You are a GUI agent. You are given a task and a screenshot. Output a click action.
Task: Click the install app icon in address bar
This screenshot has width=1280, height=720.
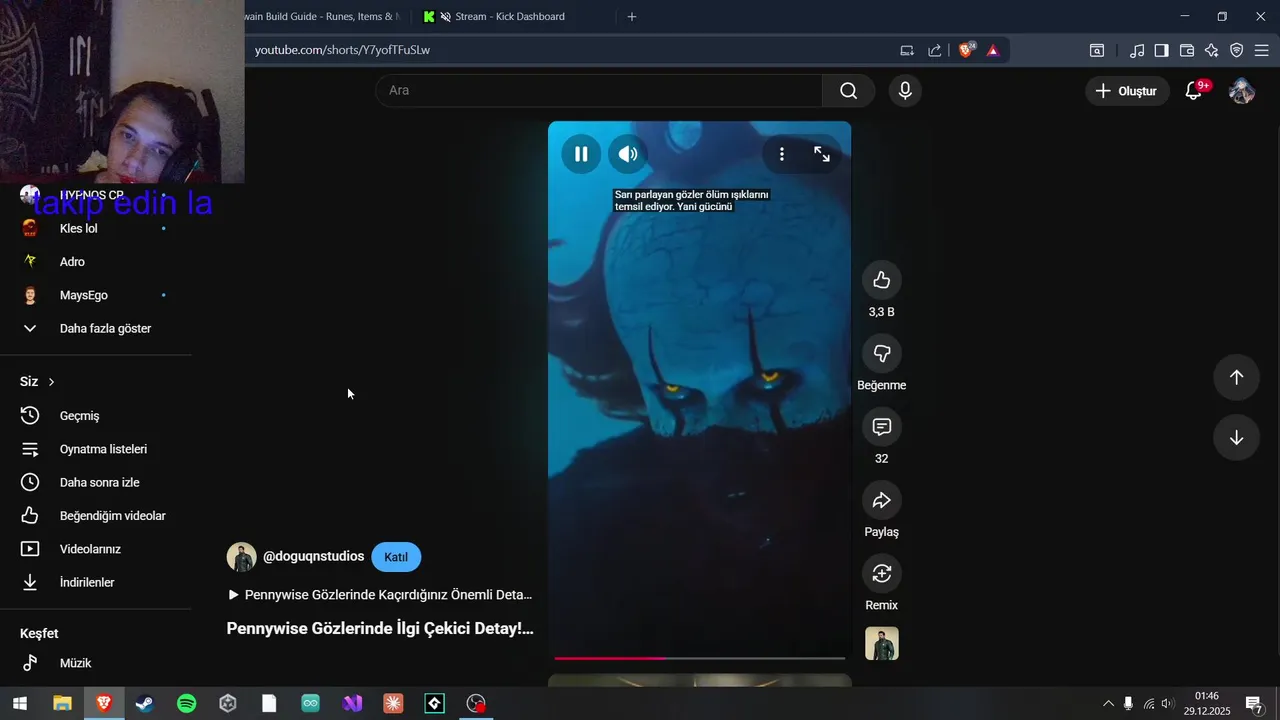pyautogui.click(x=907, y=50)
